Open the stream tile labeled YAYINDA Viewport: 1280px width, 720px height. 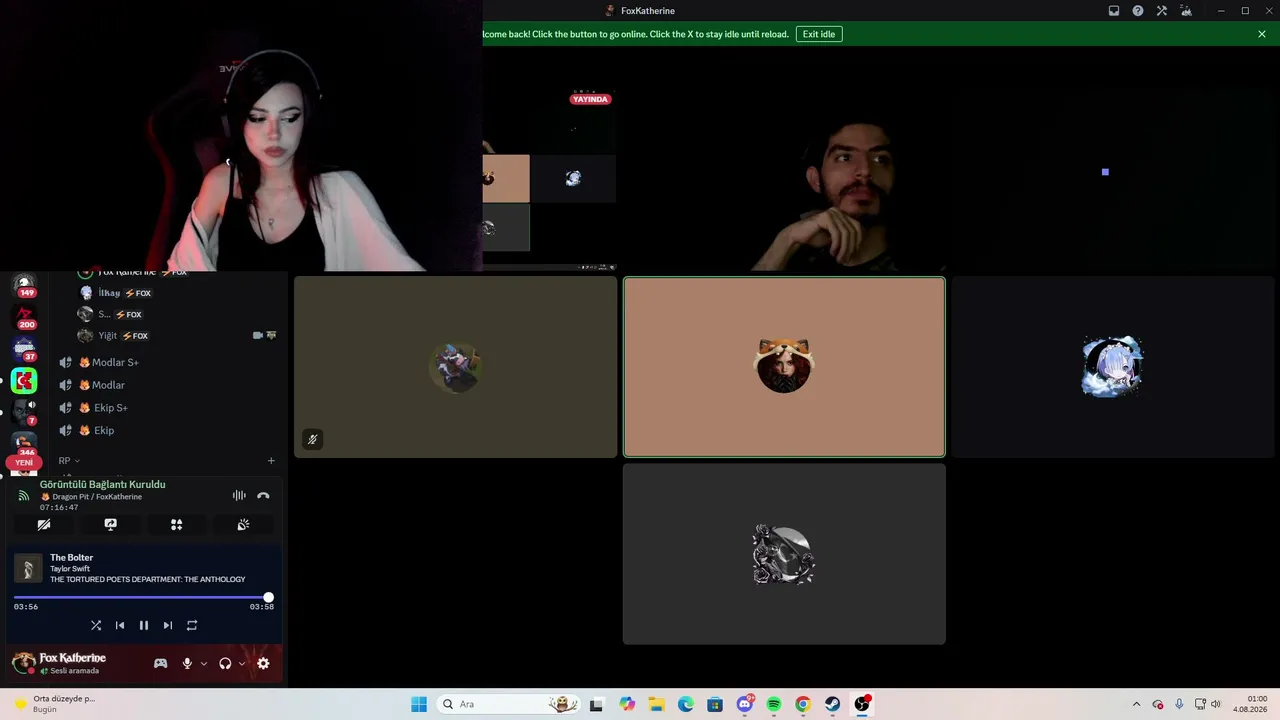549,179
